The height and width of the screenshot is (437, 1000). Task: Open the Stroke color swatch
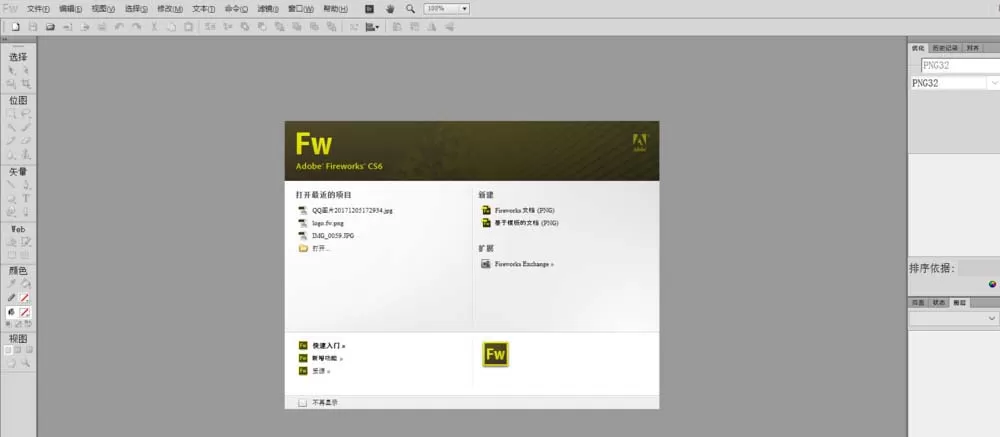coord(25,298)
